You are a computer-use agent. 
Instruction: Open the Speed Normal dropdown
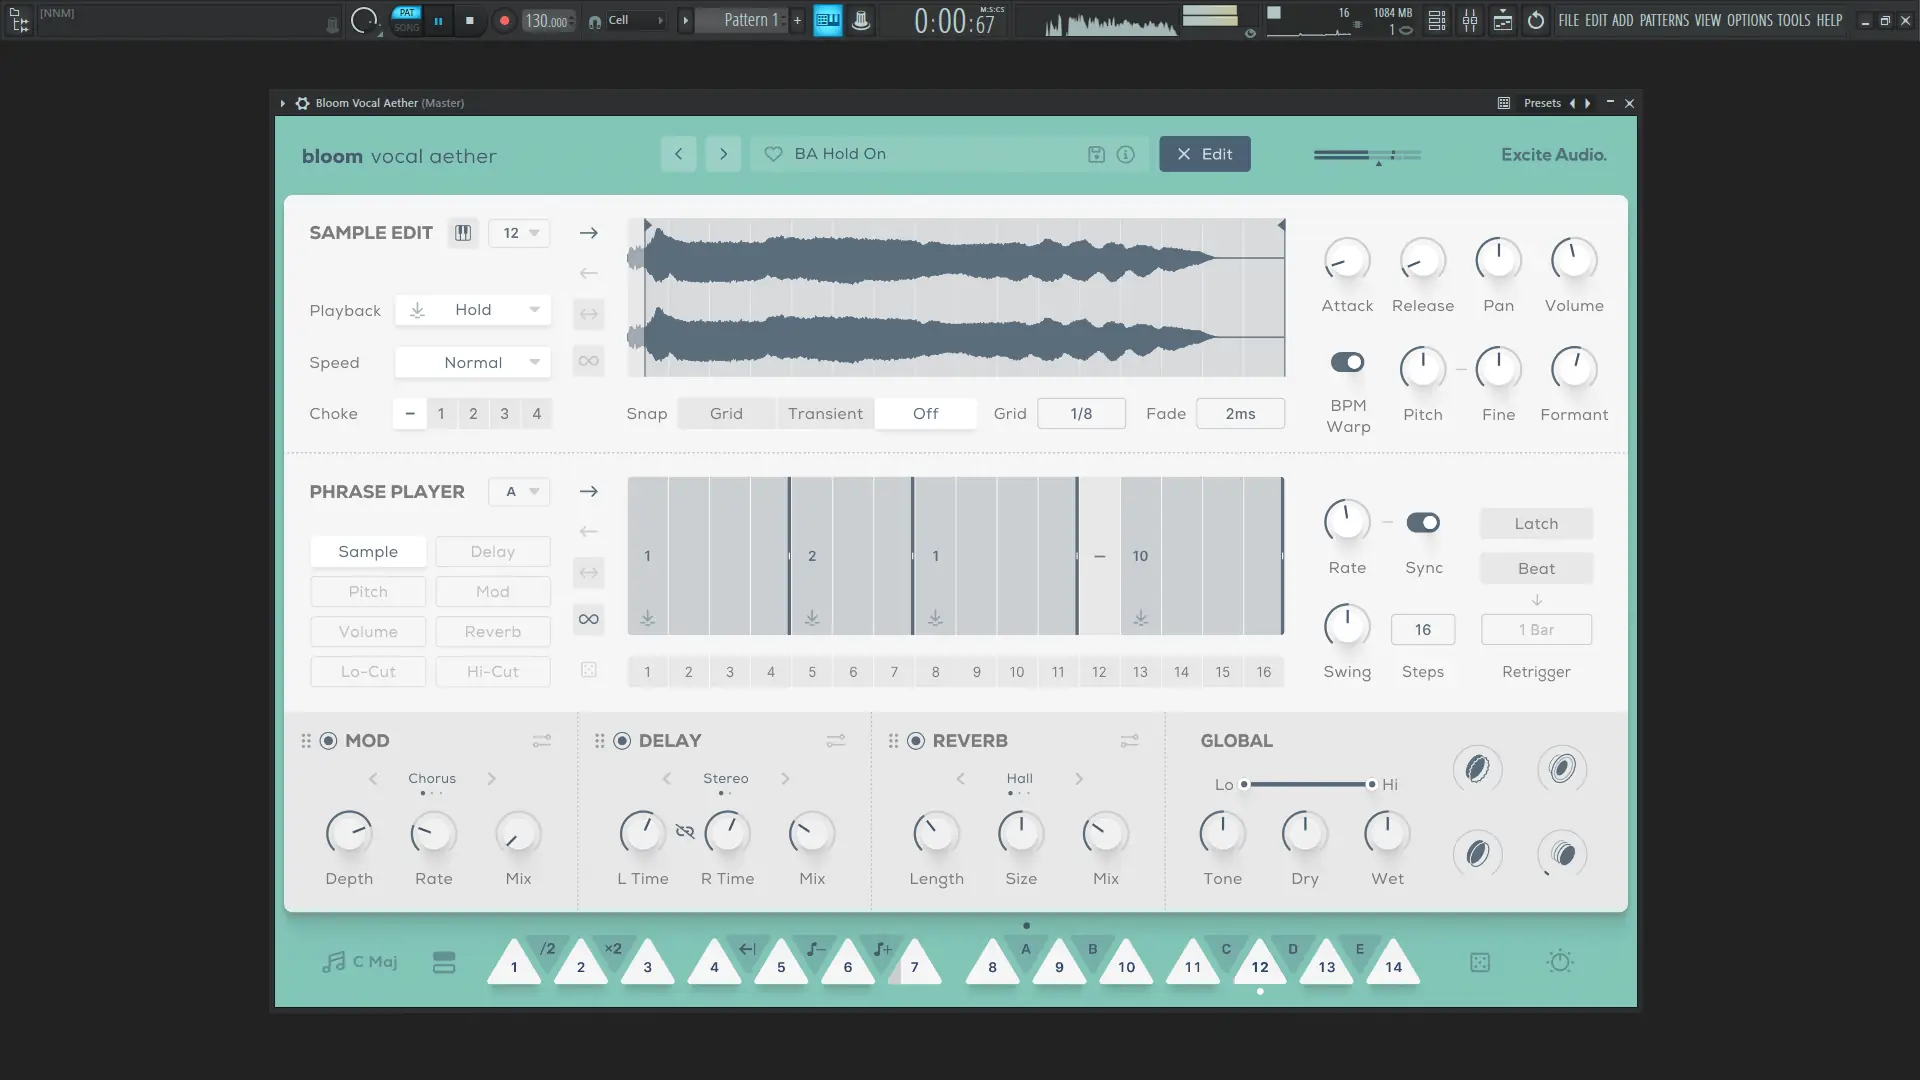point(473,362)
